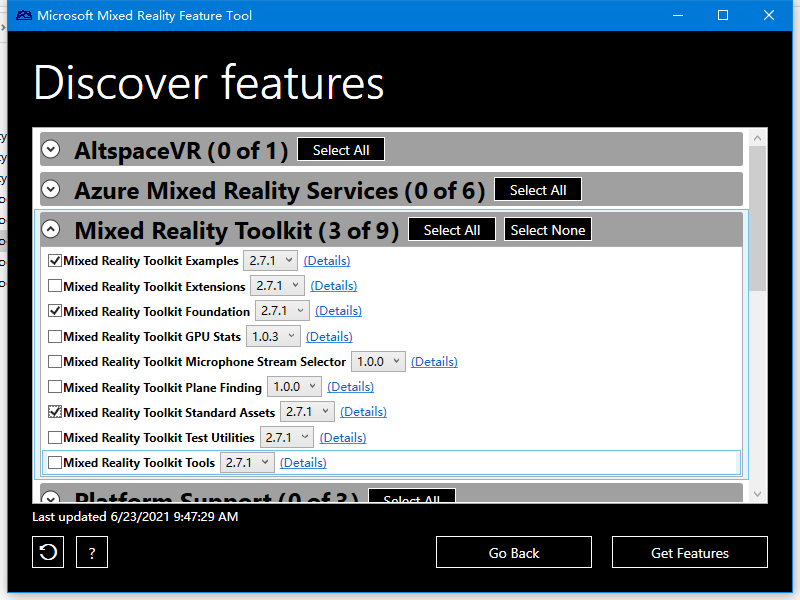Expand the AltspaceVR section
Image resolution: width=800 pixels, height=600 pixels.
tap(51, 149)
